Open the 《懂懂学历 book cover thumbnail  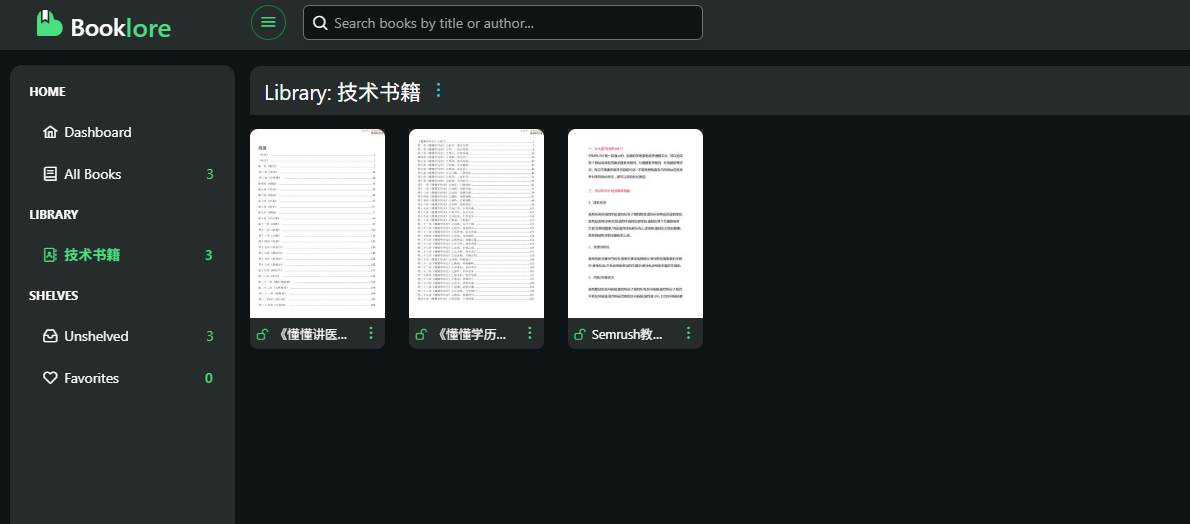point(477,223)
